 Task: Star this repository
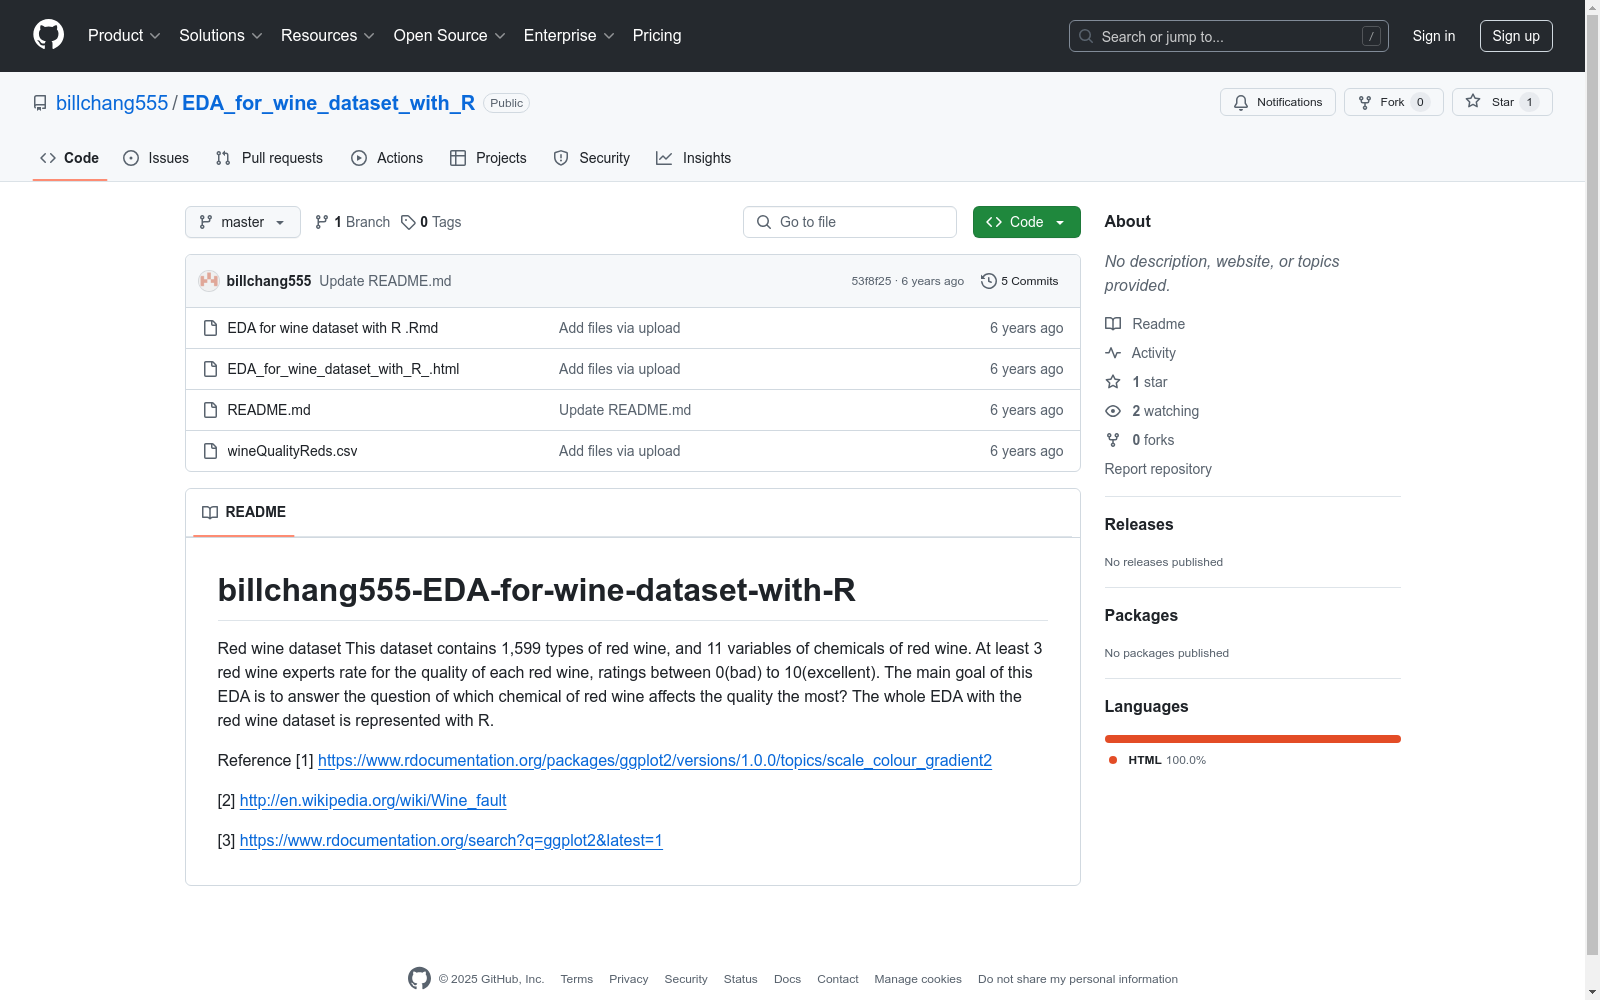click(1502, 102)
